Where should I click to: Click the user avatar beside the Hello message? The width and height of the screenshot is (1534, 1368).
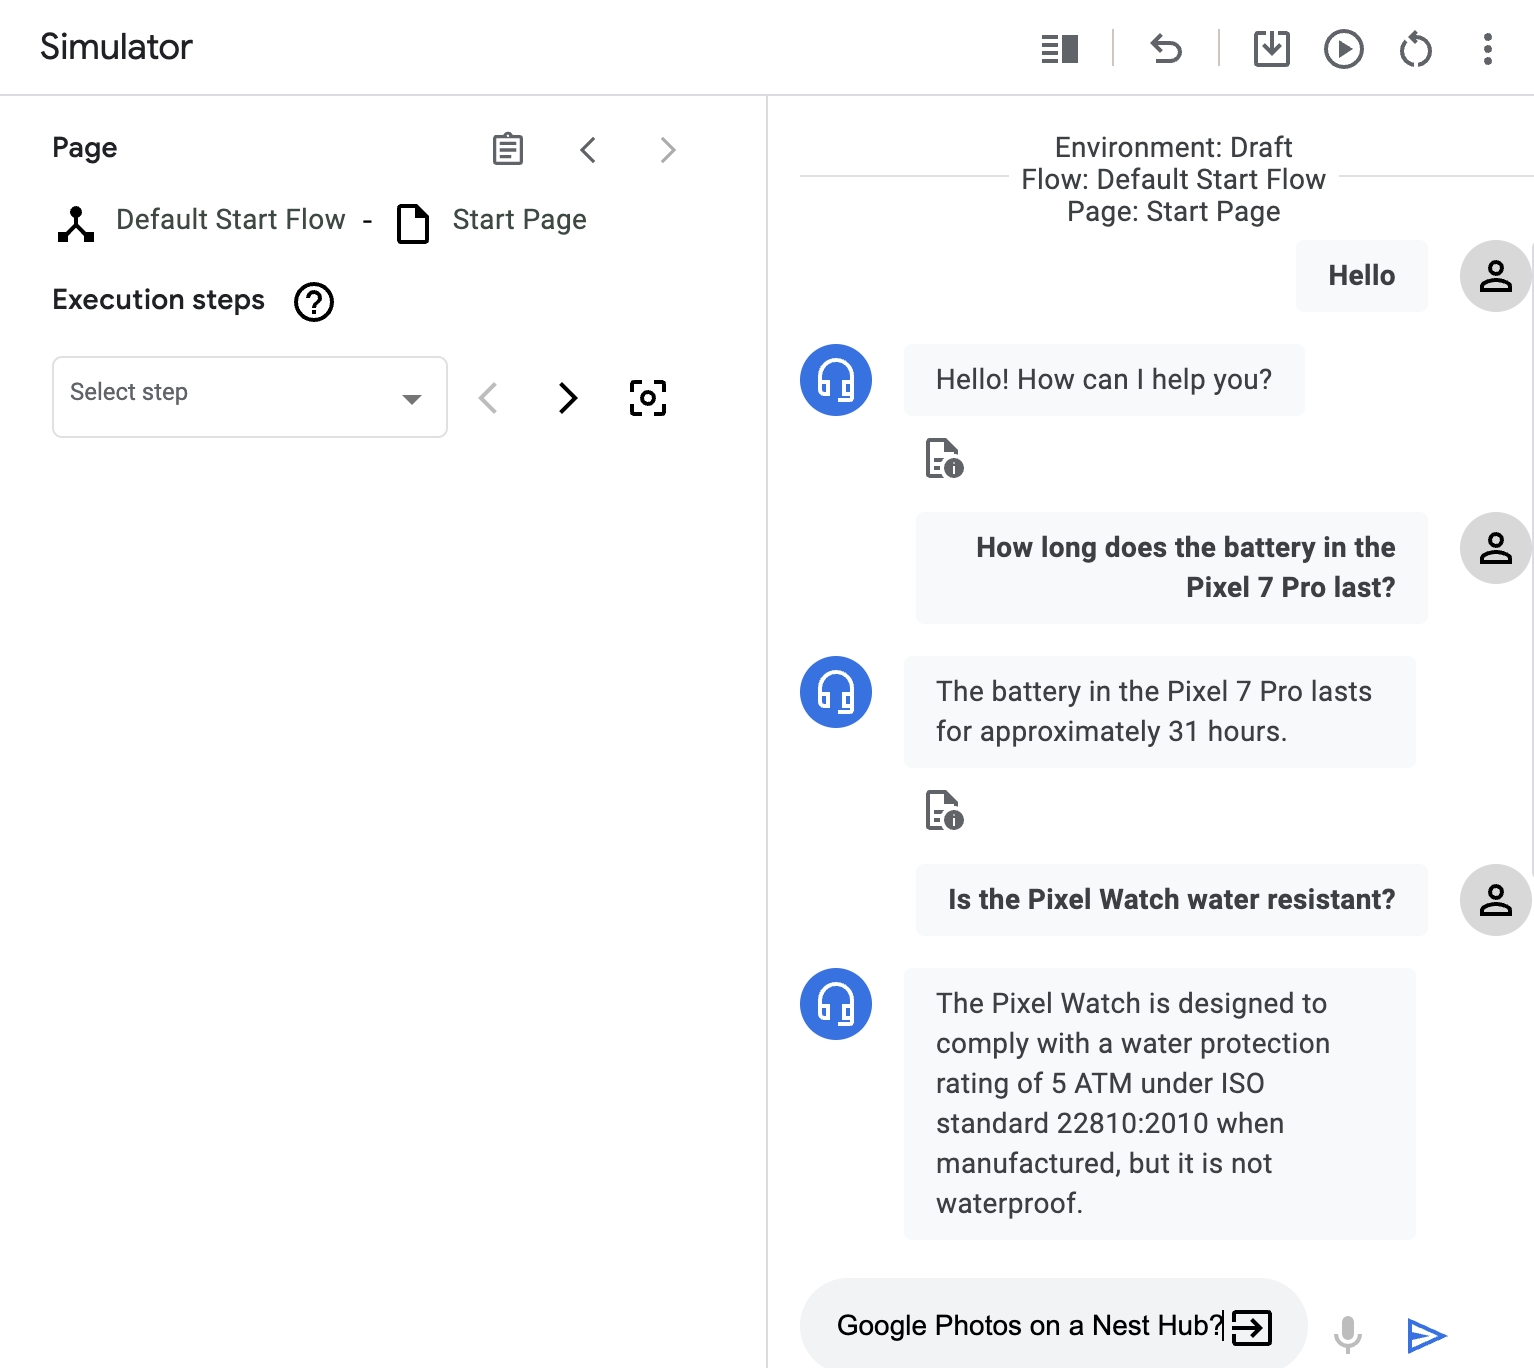pos(1495,276)
